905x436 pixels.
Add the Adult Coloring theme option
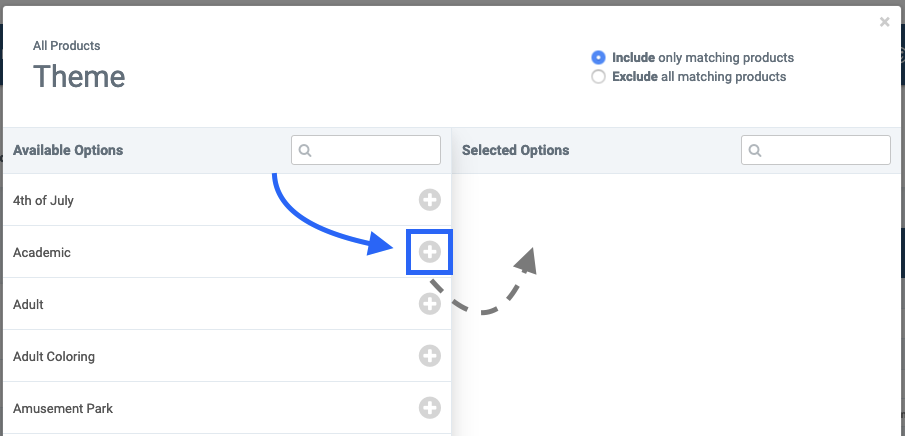click(429, 356)
